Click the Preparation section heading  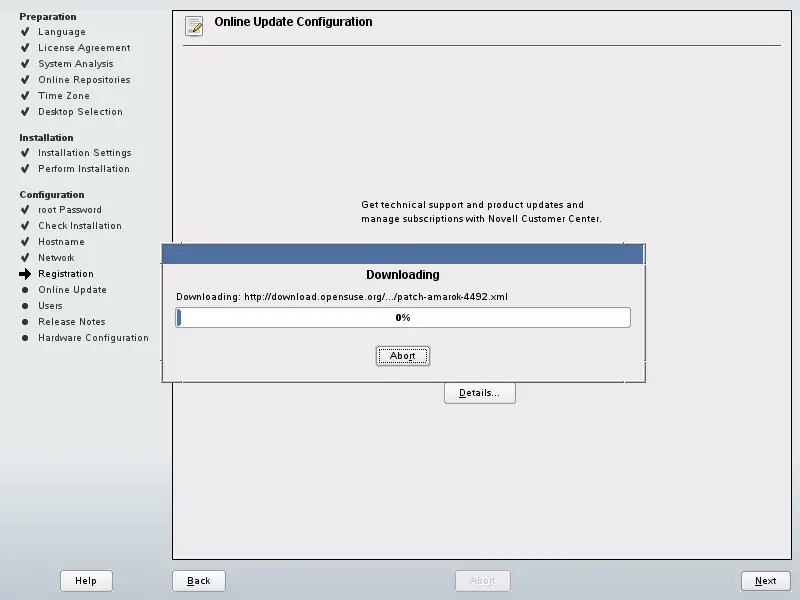(x=48, y=16)
